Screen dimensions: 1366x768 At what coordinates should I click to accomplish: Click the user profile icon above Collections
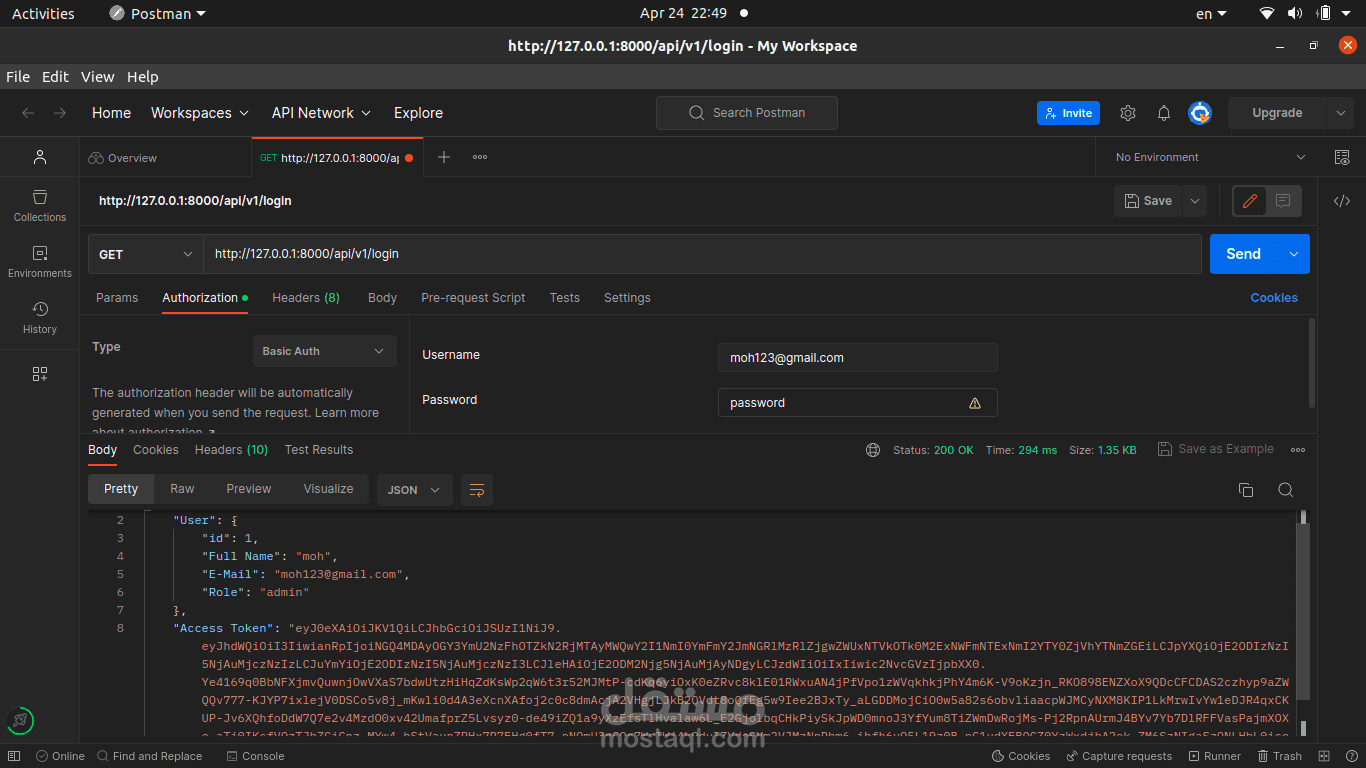tap(40, 157)
